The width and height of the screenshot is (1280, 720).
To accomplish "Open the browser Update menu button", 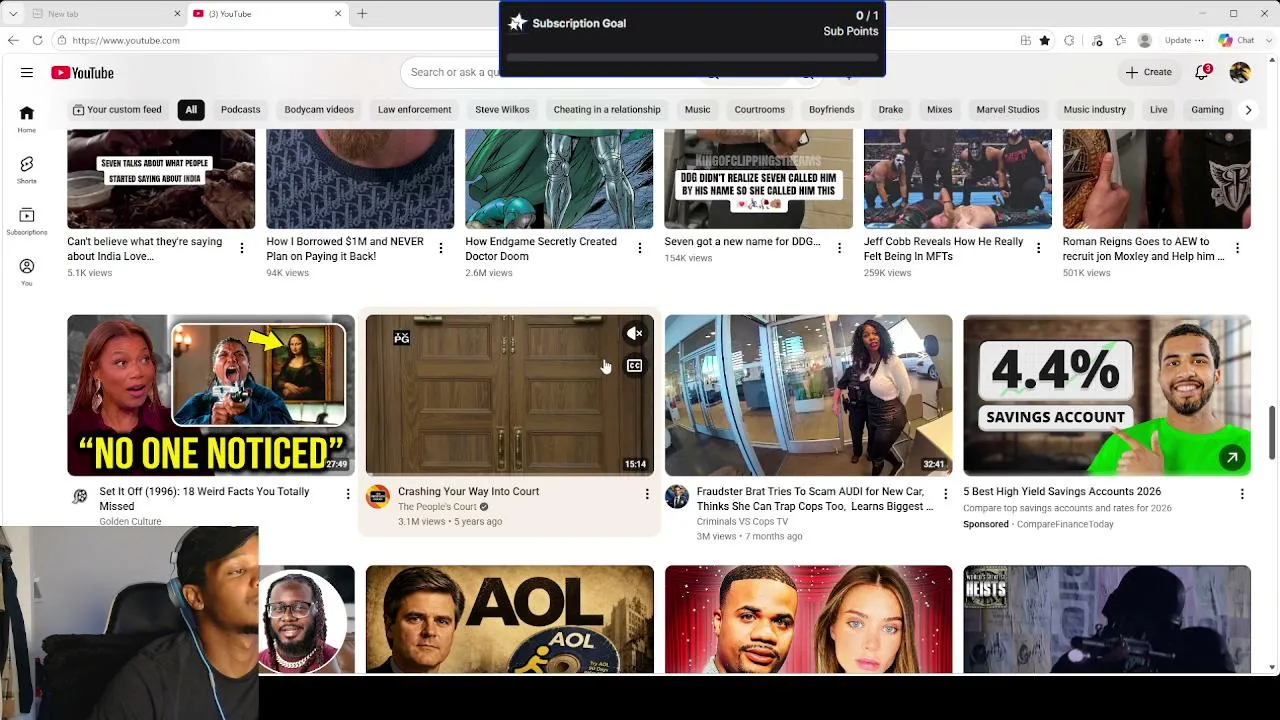I will tap(1184, 40).
